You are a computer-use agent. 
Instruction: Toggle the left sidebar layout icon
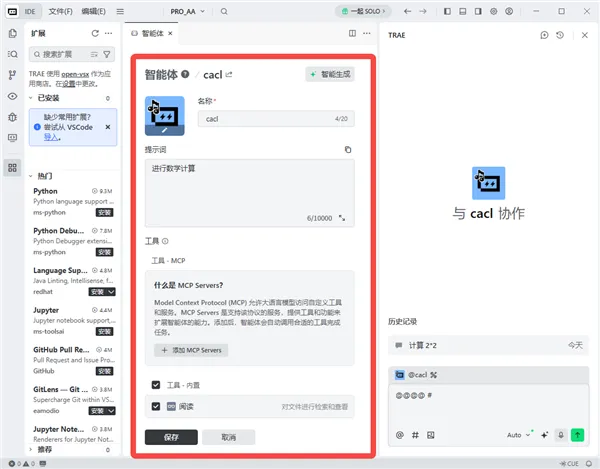click(x=447, y=11)
